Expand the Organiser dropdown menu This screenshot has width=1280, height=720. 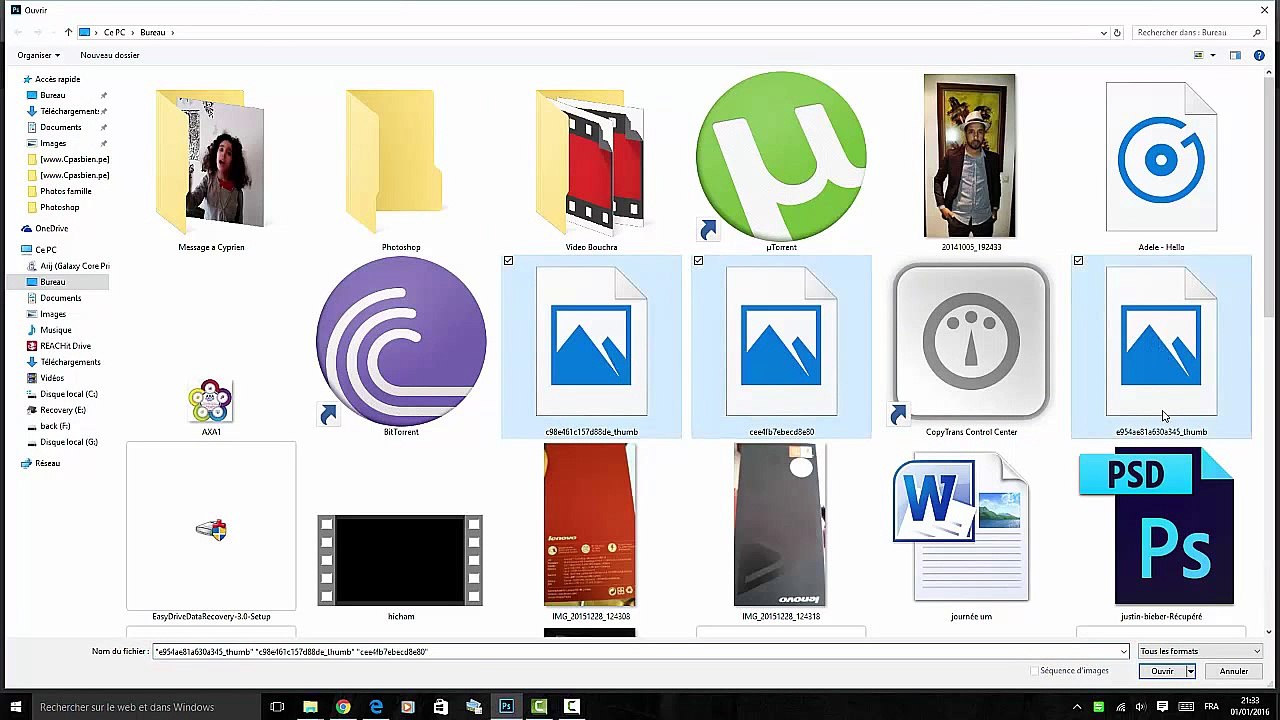tap(38, 55)
